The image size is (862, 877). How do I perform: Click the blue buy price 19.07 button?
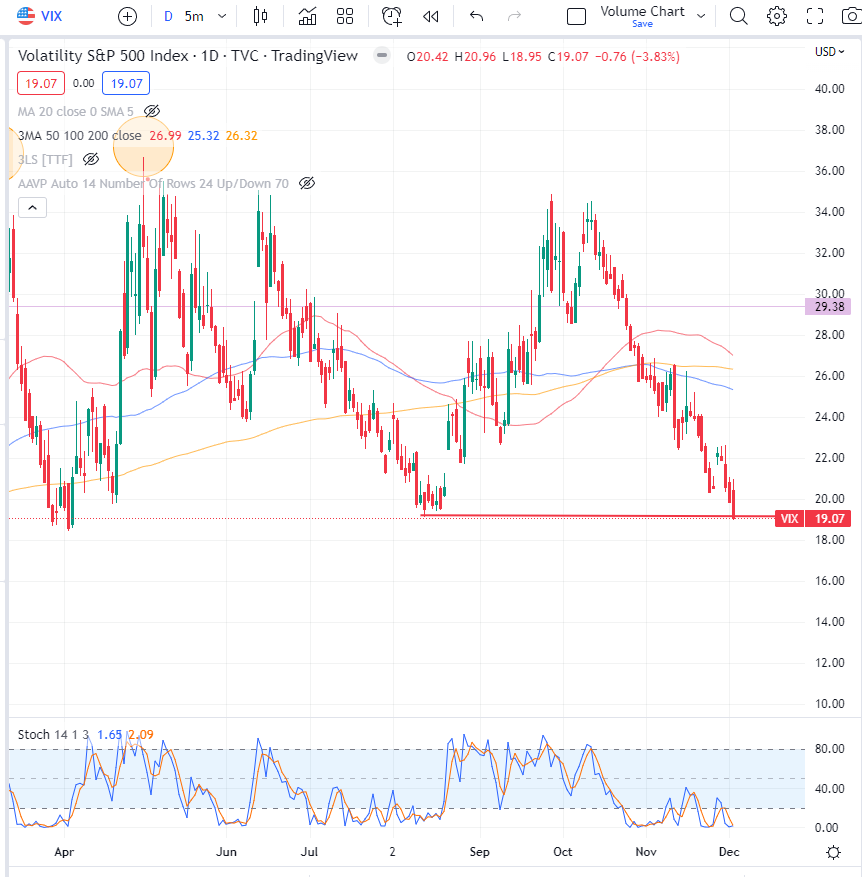(x=126, y=83)
